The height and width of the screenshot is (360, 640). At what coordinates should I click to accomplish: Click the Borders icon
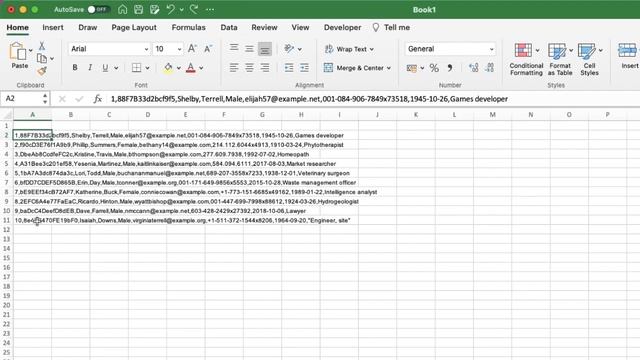click(x=136, y=68)
